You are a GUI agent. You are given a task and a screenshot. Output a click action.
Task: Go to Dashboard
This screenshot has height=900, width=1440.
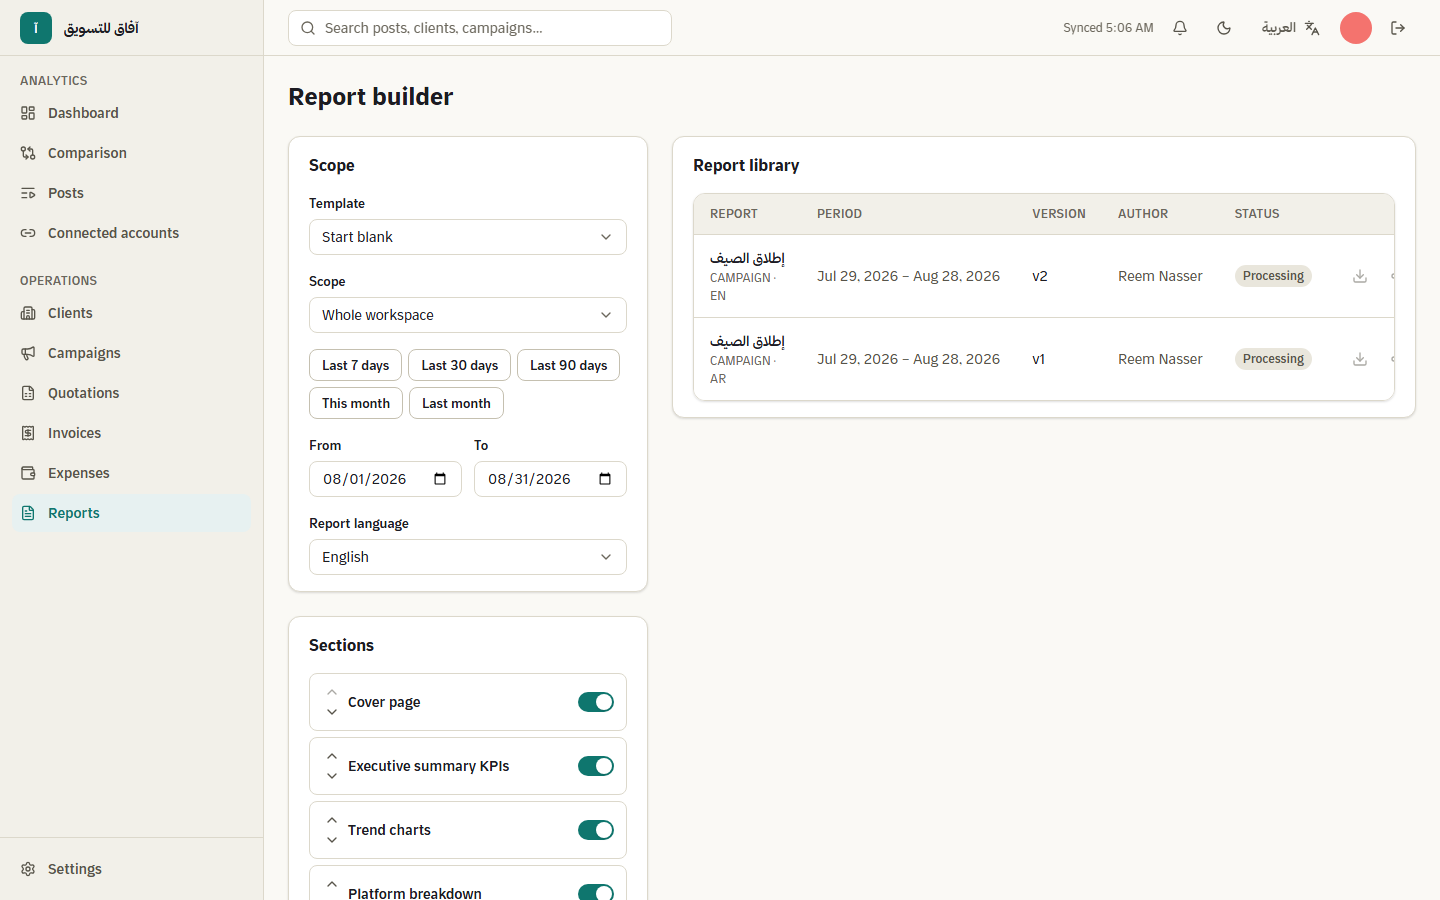click(x=131, y=113)
